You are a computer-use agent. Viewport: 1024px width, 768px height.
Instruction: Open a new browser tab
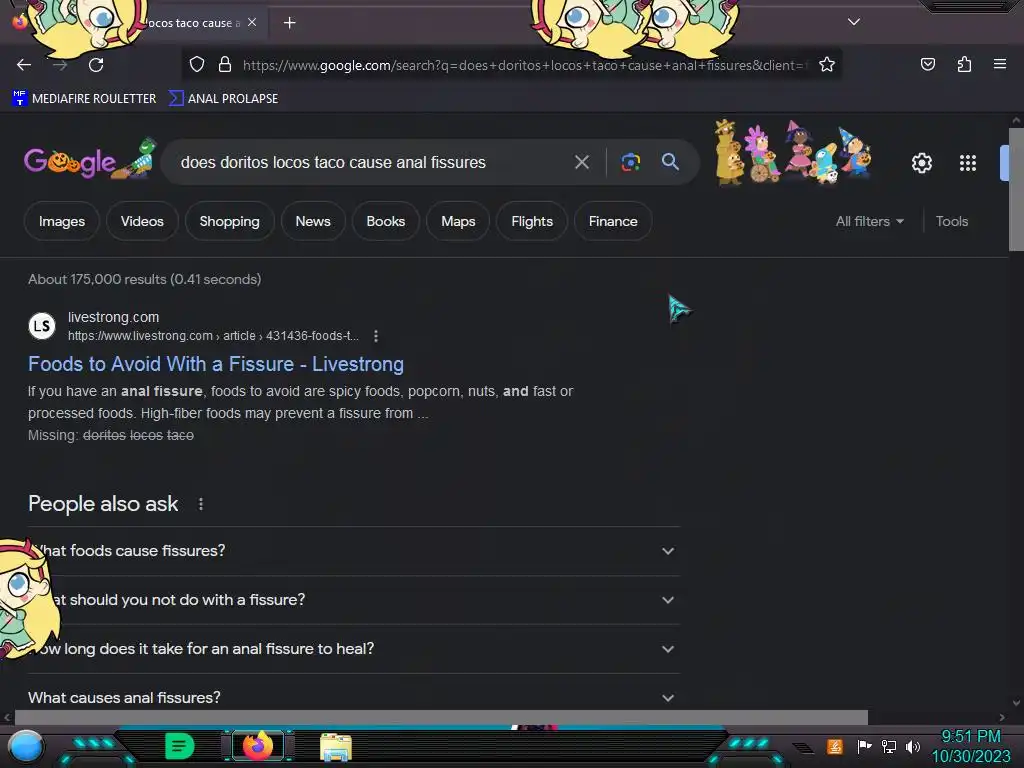(x=289, y=23)
